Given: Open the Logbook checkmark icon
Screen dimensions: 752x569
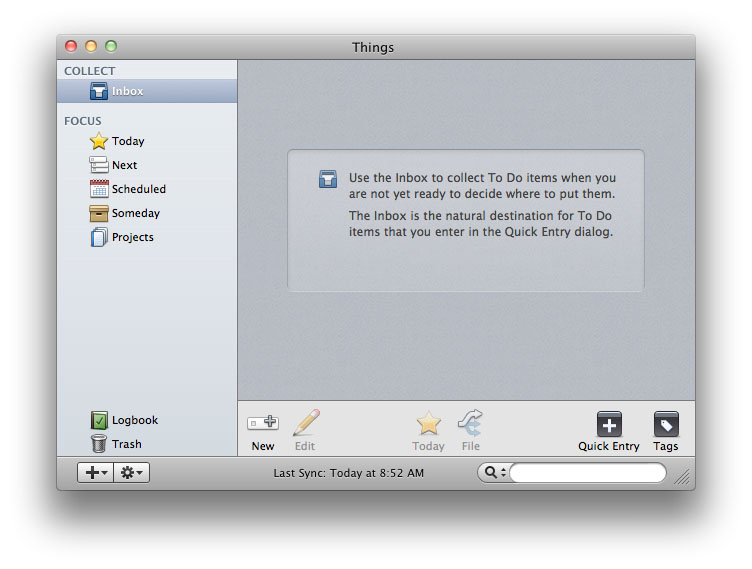Looking at the screenshot, I should point(99,420).
